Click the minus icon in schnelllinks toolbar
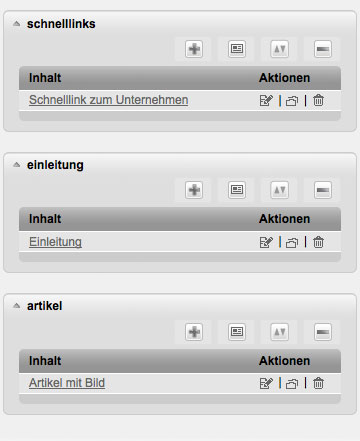 coord(323,49)
